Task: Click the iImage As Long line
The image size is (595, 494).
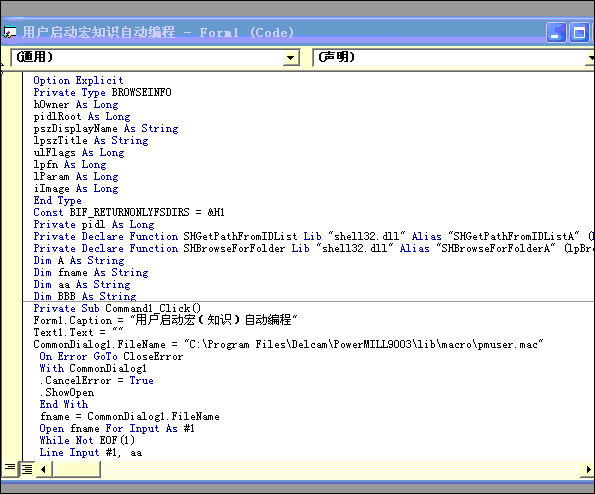Action: tap(76, 189)
